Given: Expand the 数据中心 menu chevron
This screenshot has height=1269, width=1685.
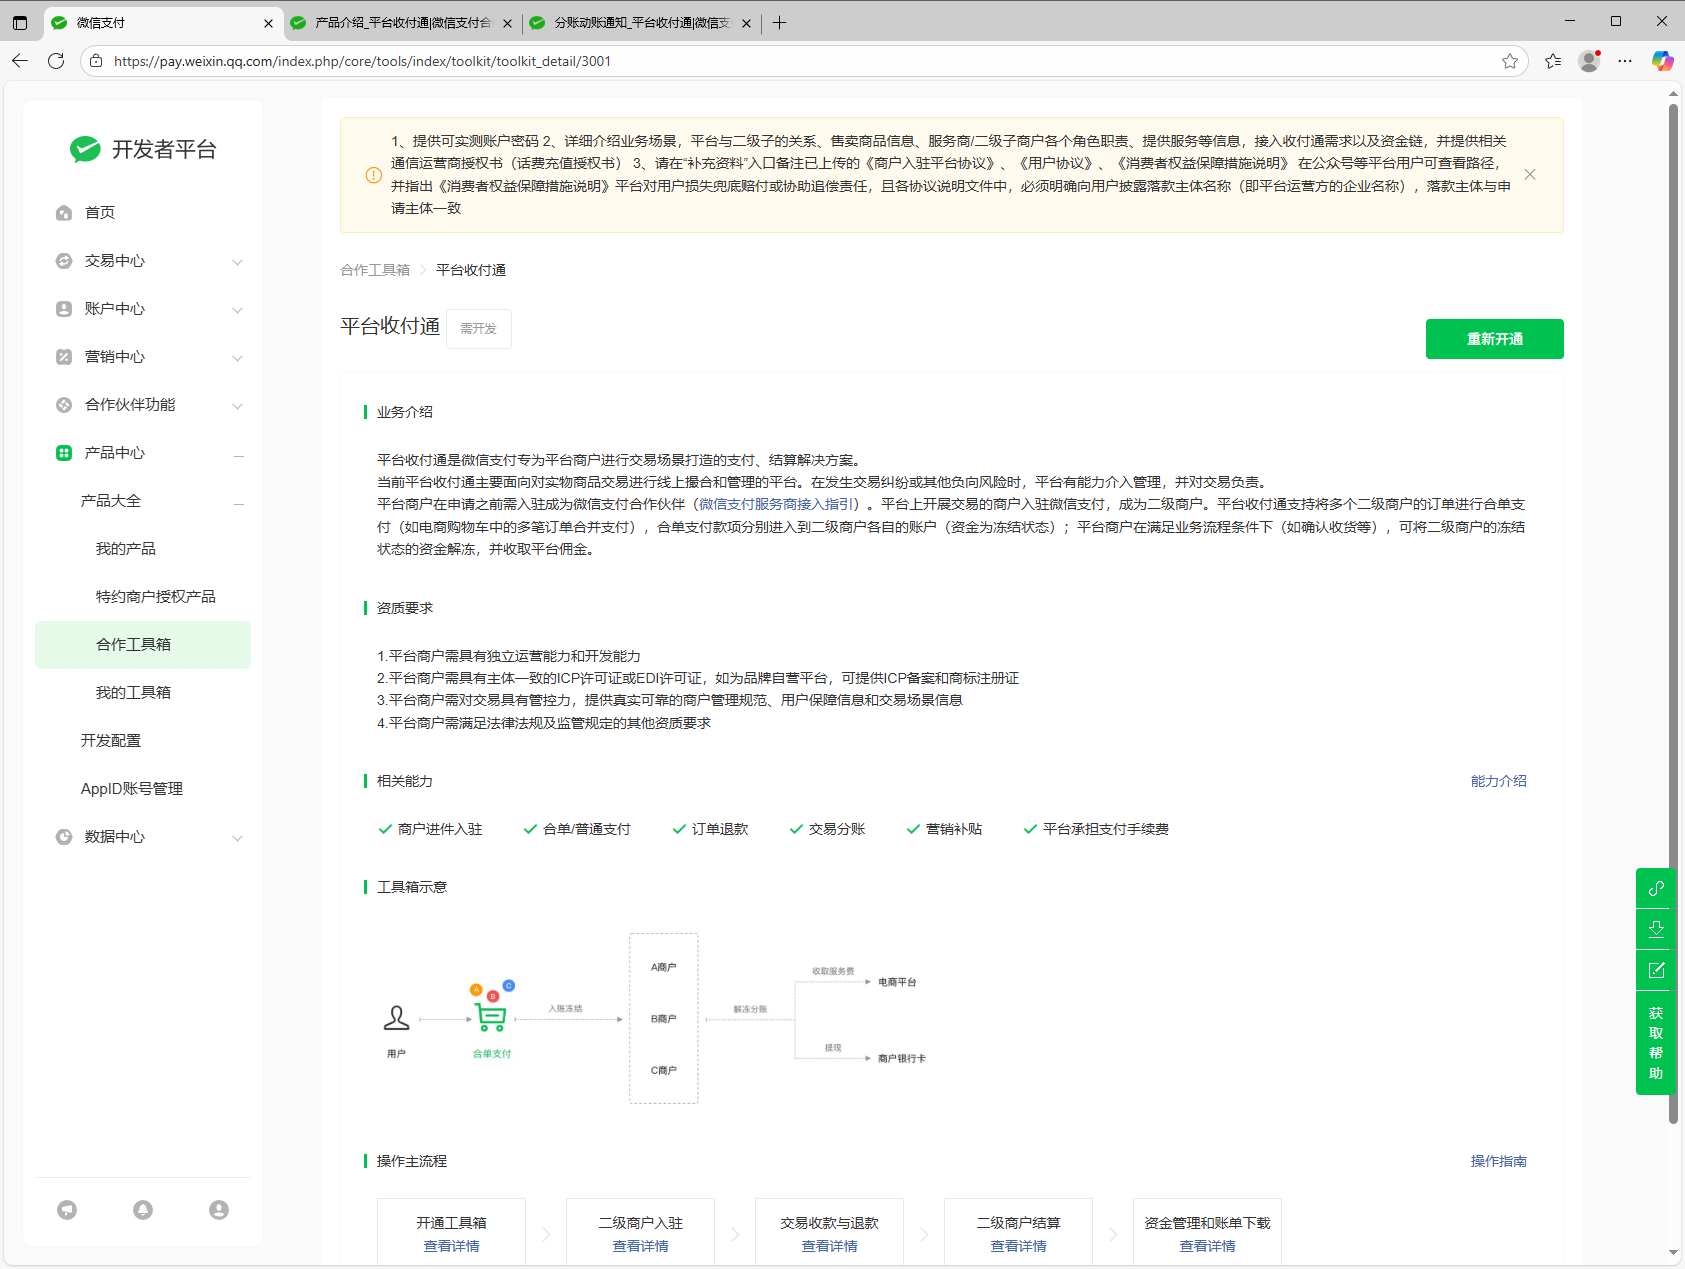Looking at the screenshot, I should (x=238, y=838).
